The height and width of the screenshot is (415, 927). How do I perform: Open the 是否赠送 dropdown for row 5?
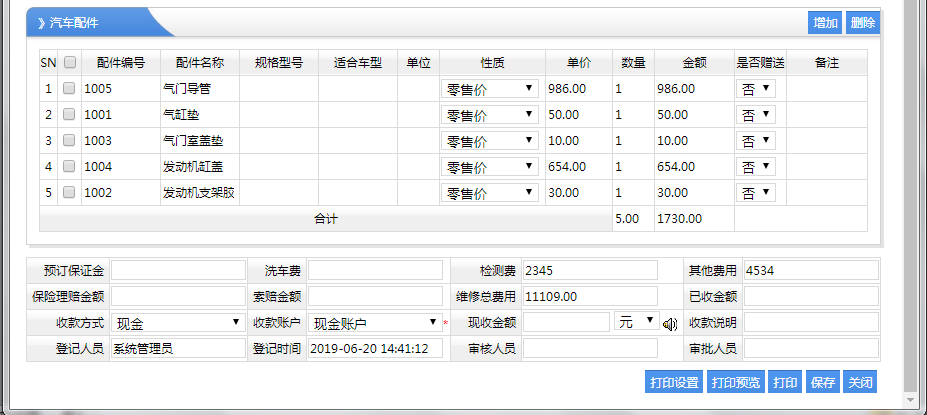point(756,193)
